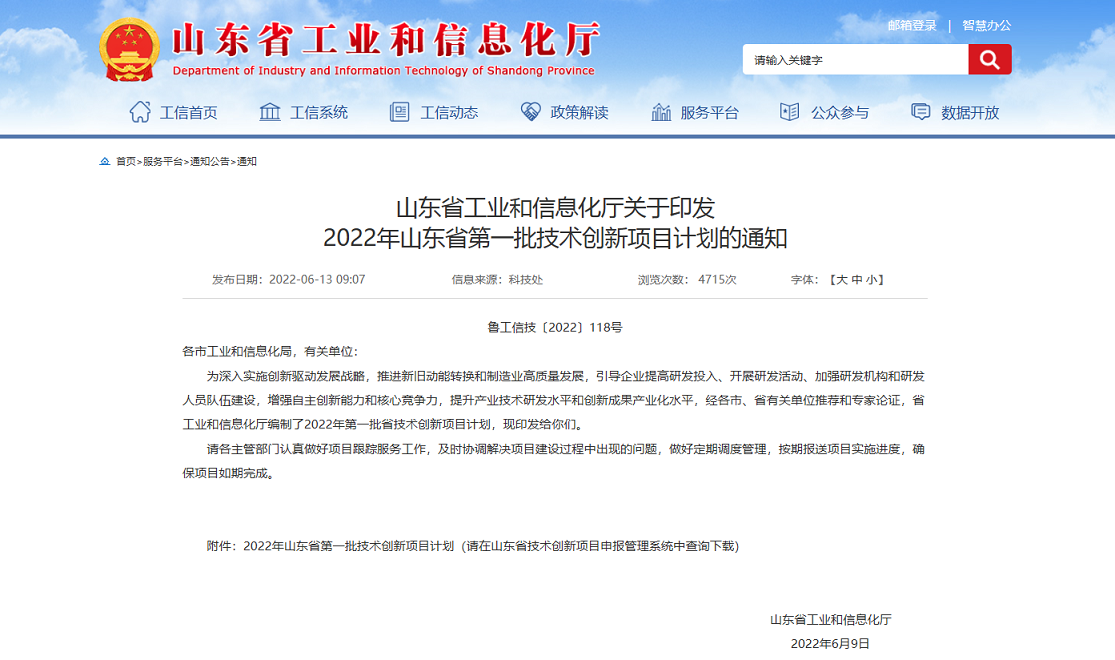
Task: Click the 山东省工业和信息化厅 site title banner
Action: pos(386,40)
